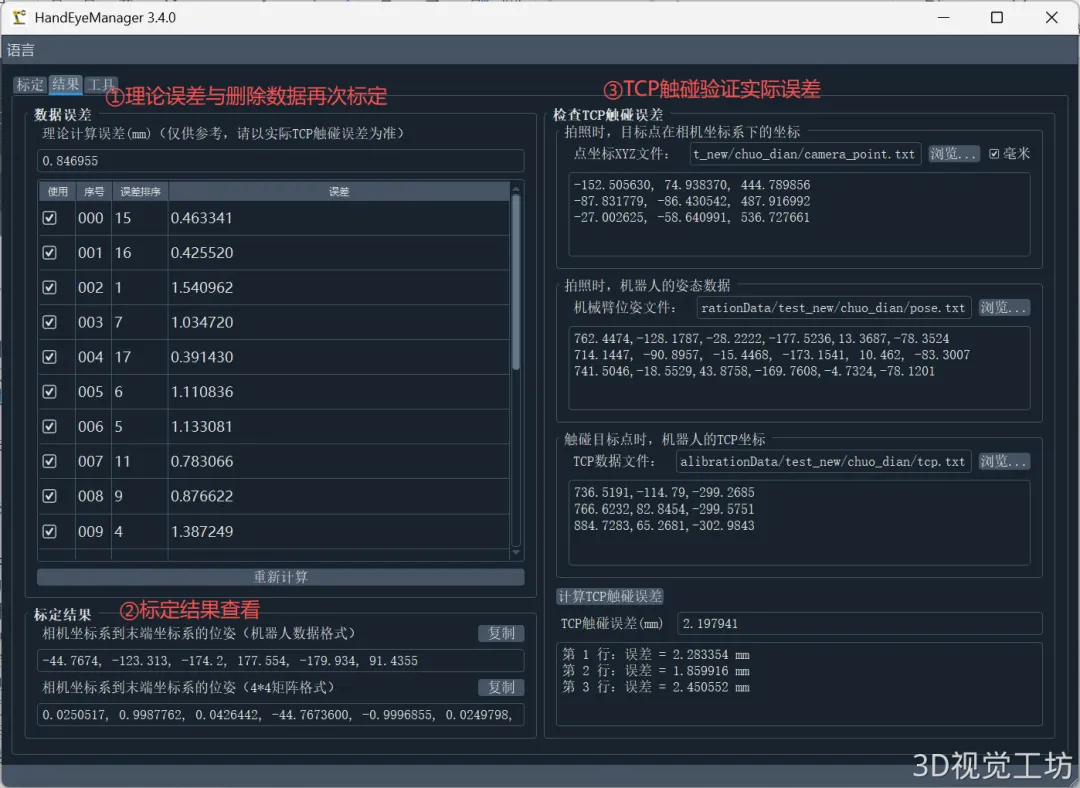Copy the 4*4 matrix with second 复制 button
The width and height of the screenshot is (1080, 788).
[x=501, y=687]
